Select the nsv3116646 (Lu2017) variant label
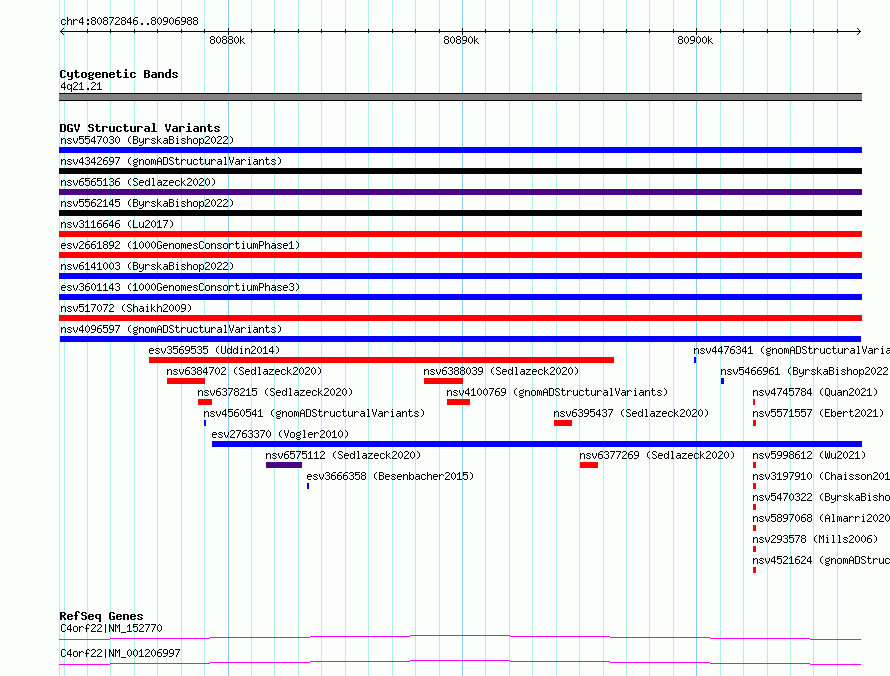The image size is (890, 676). pyautogui.click(x=117, y=224)
